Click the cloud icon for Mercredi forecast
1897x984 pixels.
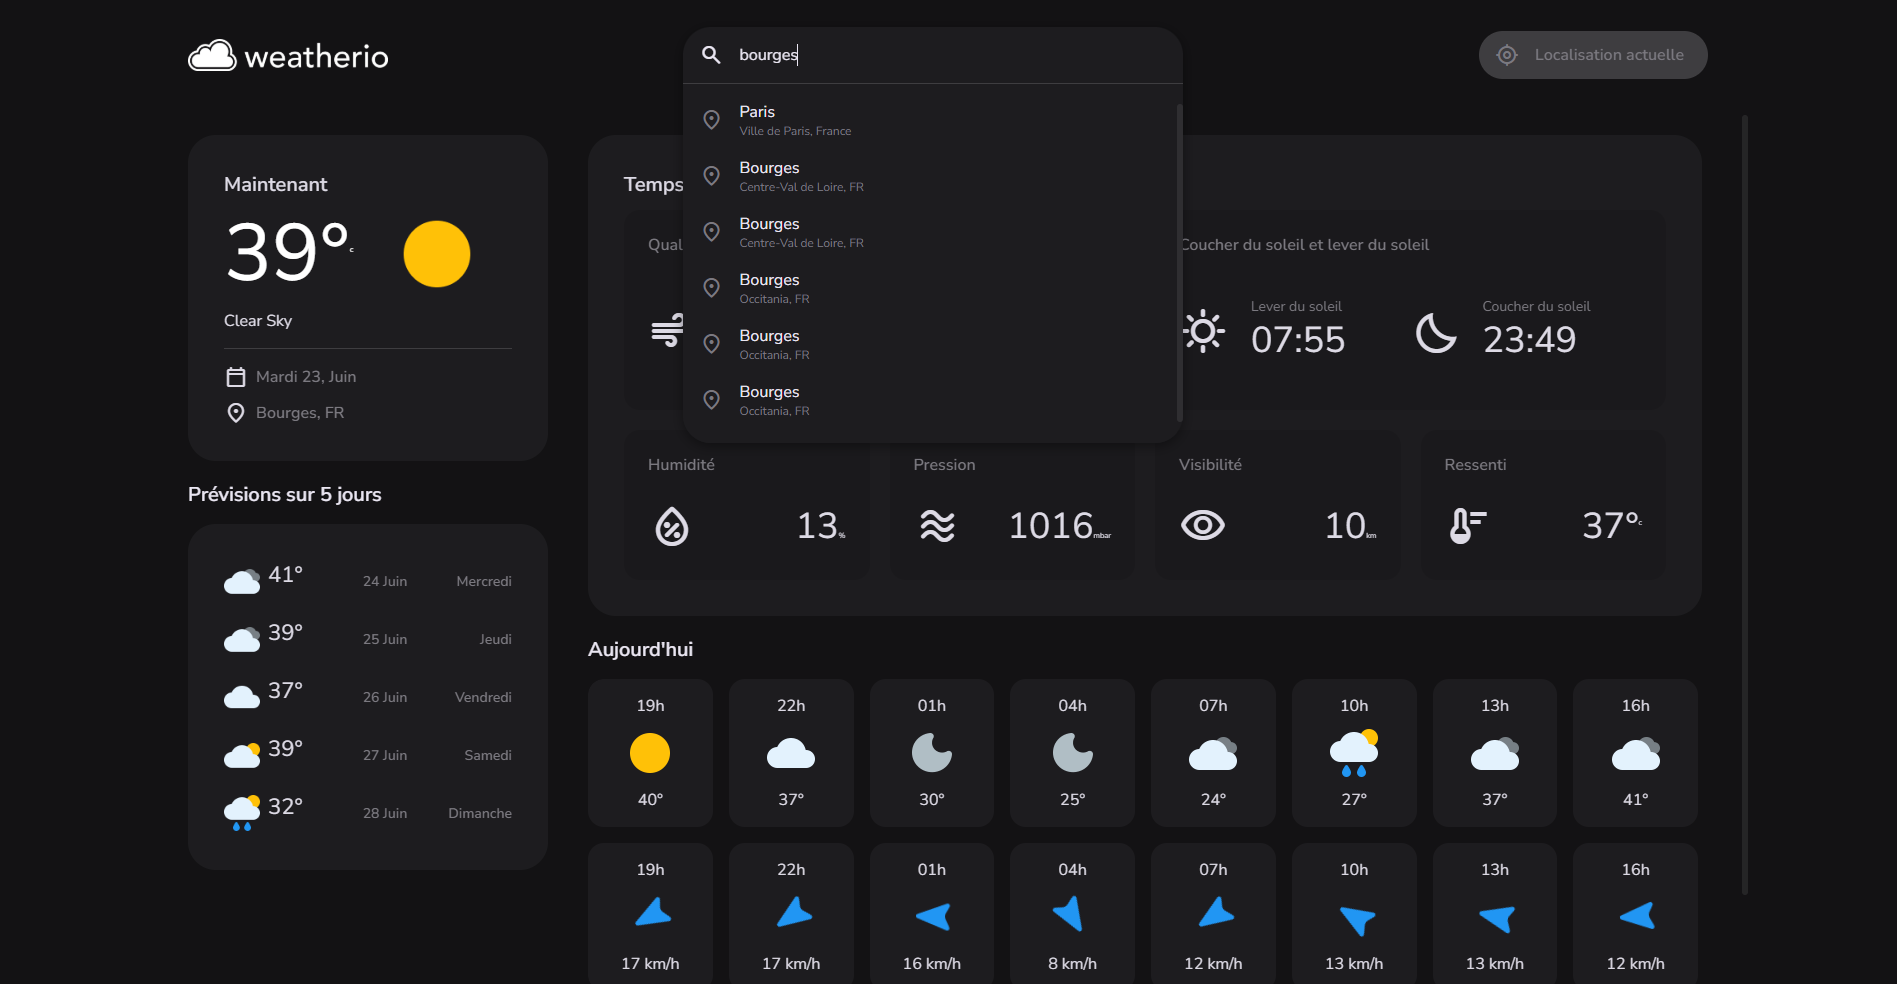[x=242, y=581]
